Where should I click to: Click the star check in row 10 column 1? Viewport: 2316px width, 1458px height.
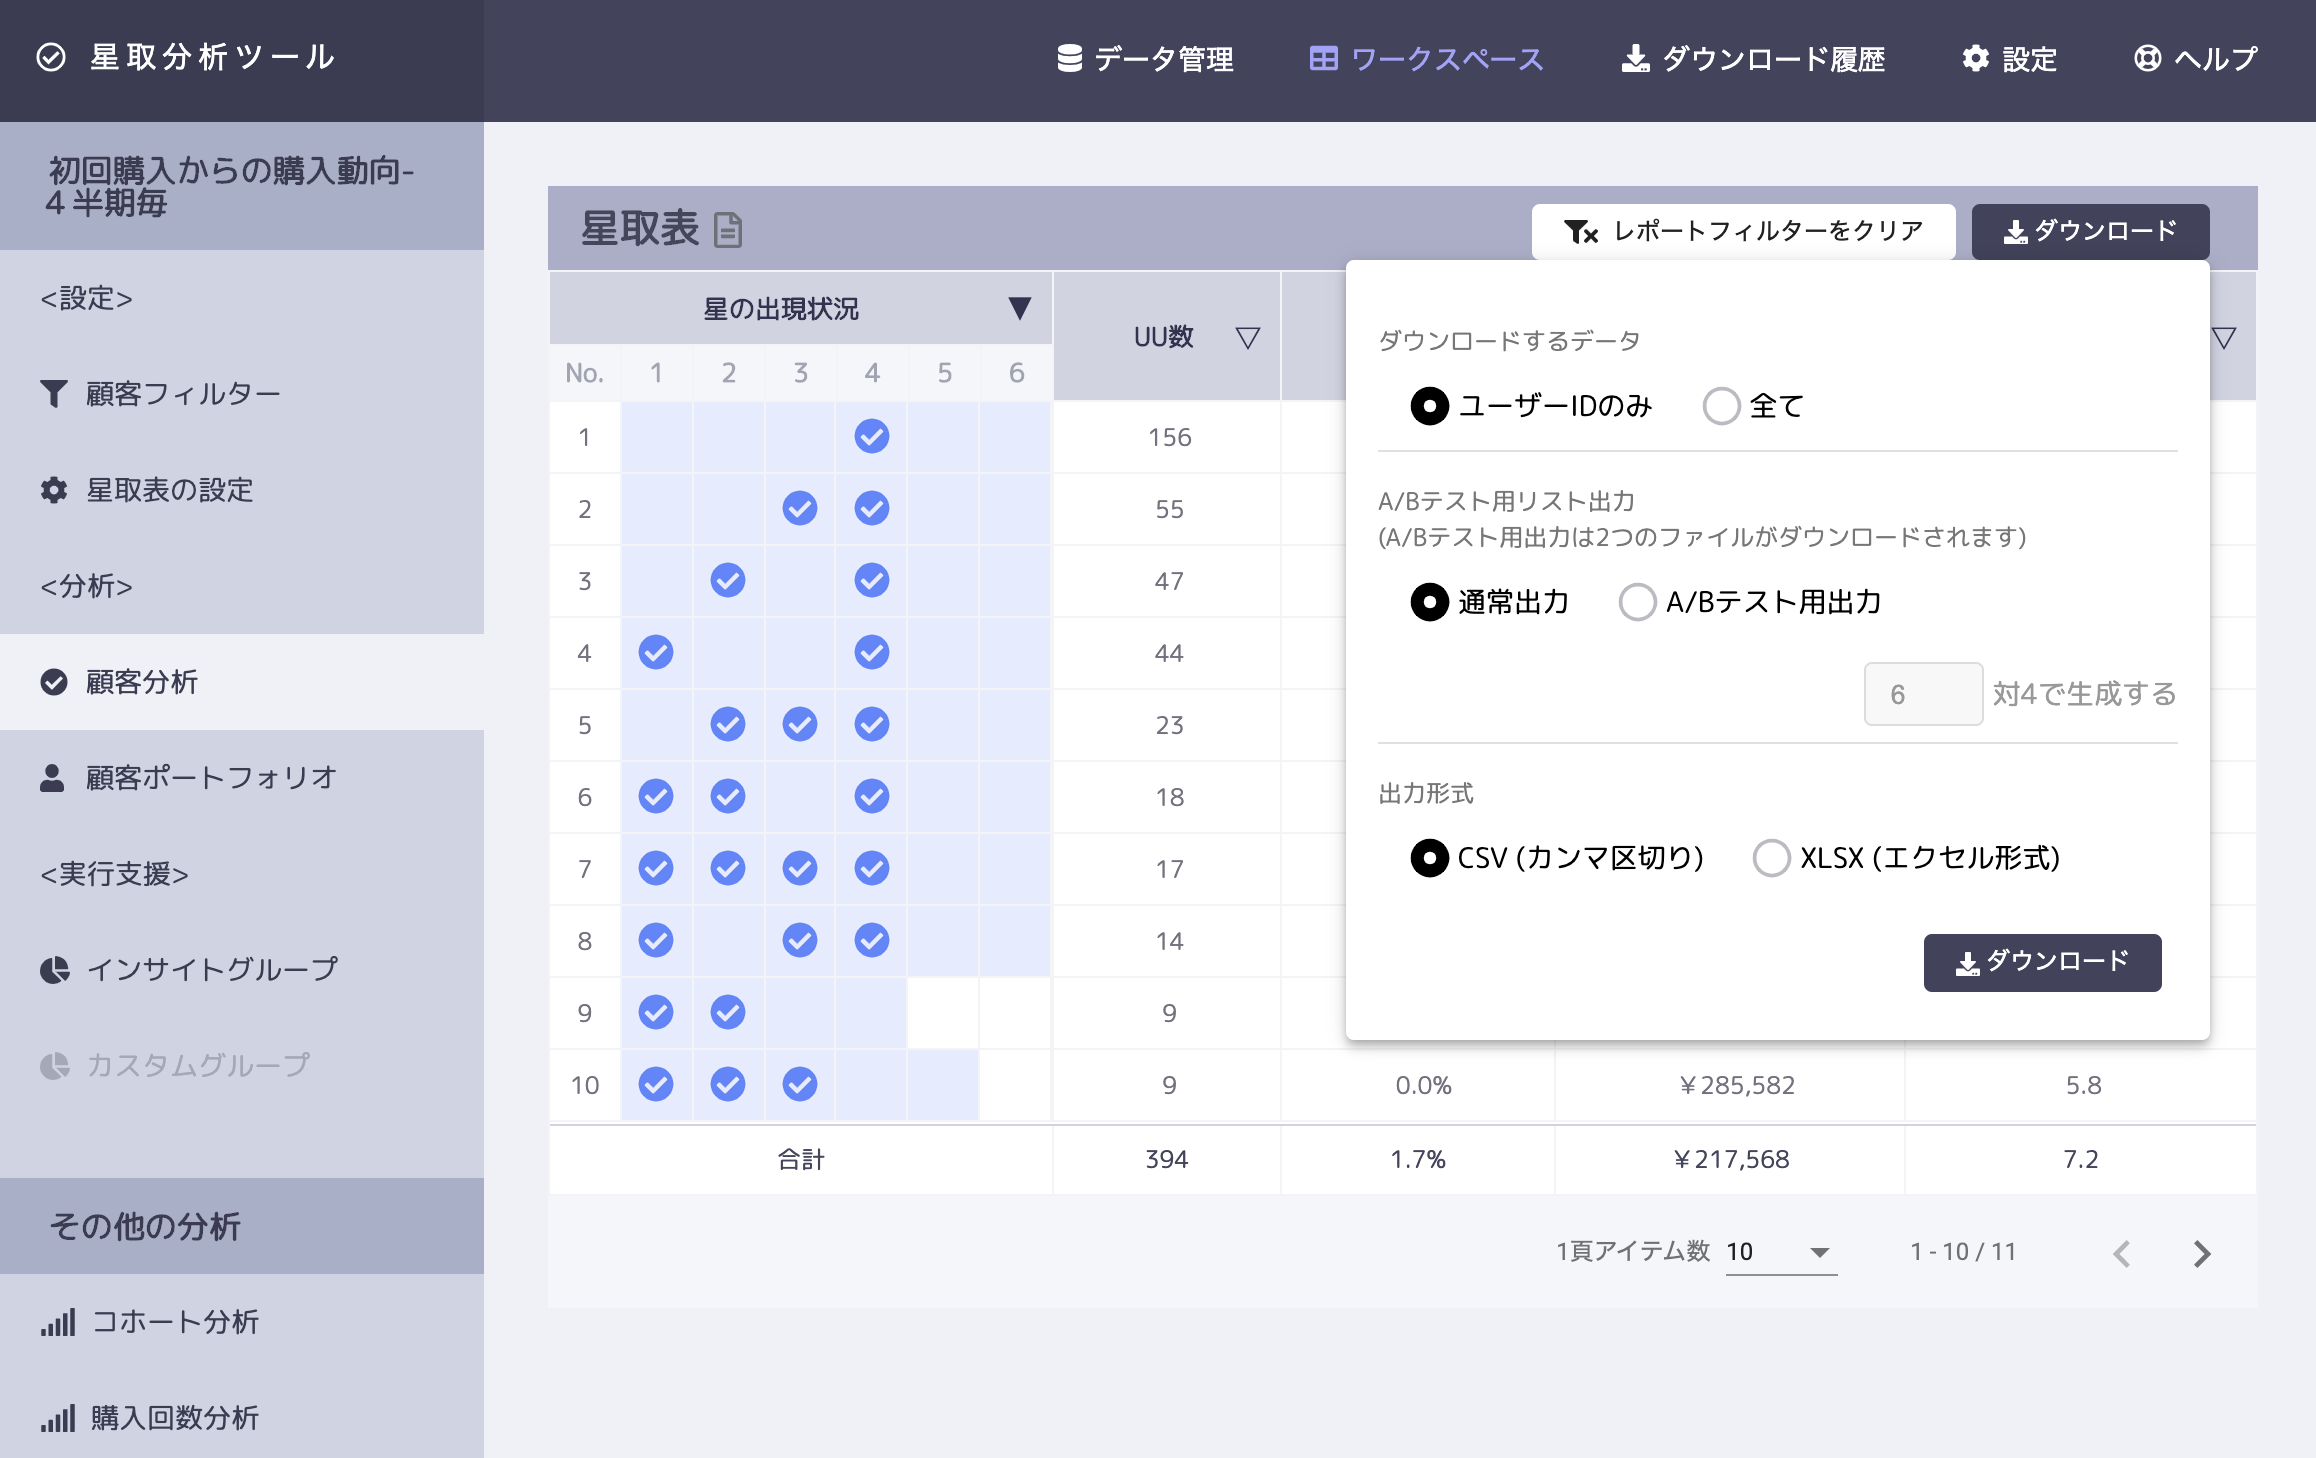click(x=656, y=1085)
